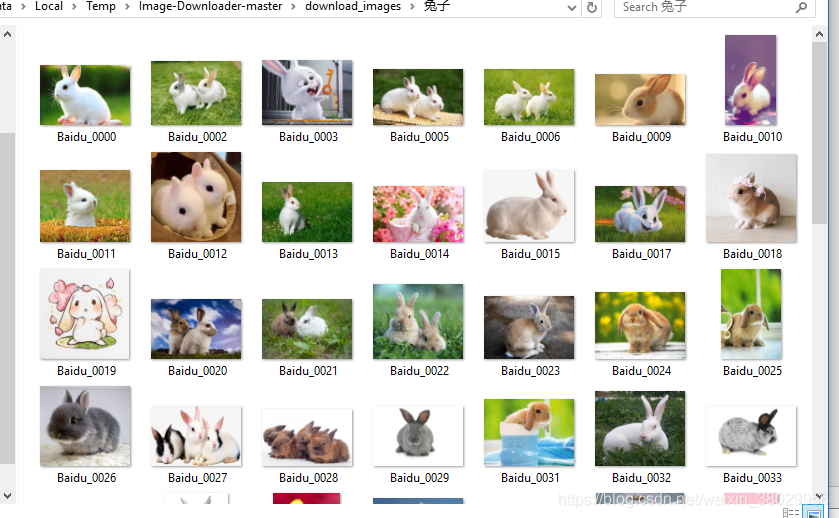Click the Baidu_0029 file name label
The width and height of the screenshot is (839, 518).
pos(419,478)
